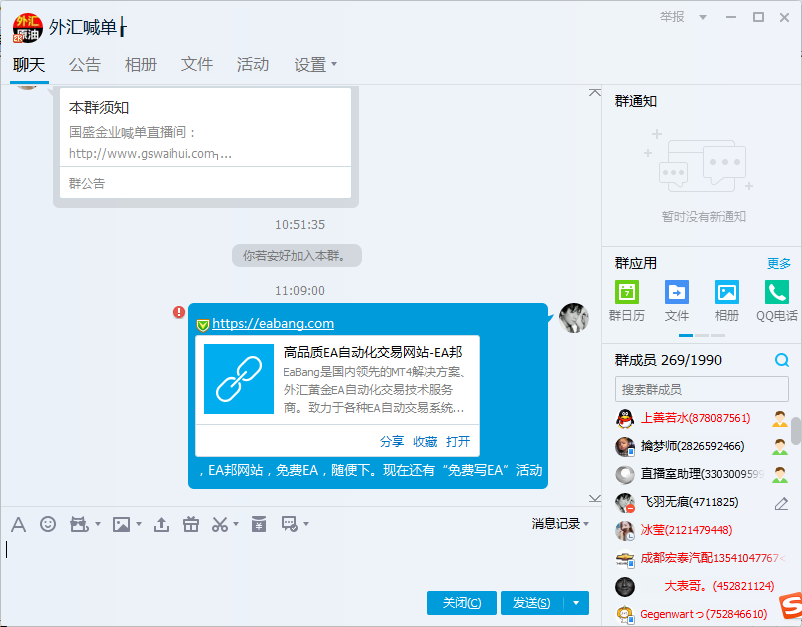Click the member list scrollbar thumb

click(x=796, y=431)
